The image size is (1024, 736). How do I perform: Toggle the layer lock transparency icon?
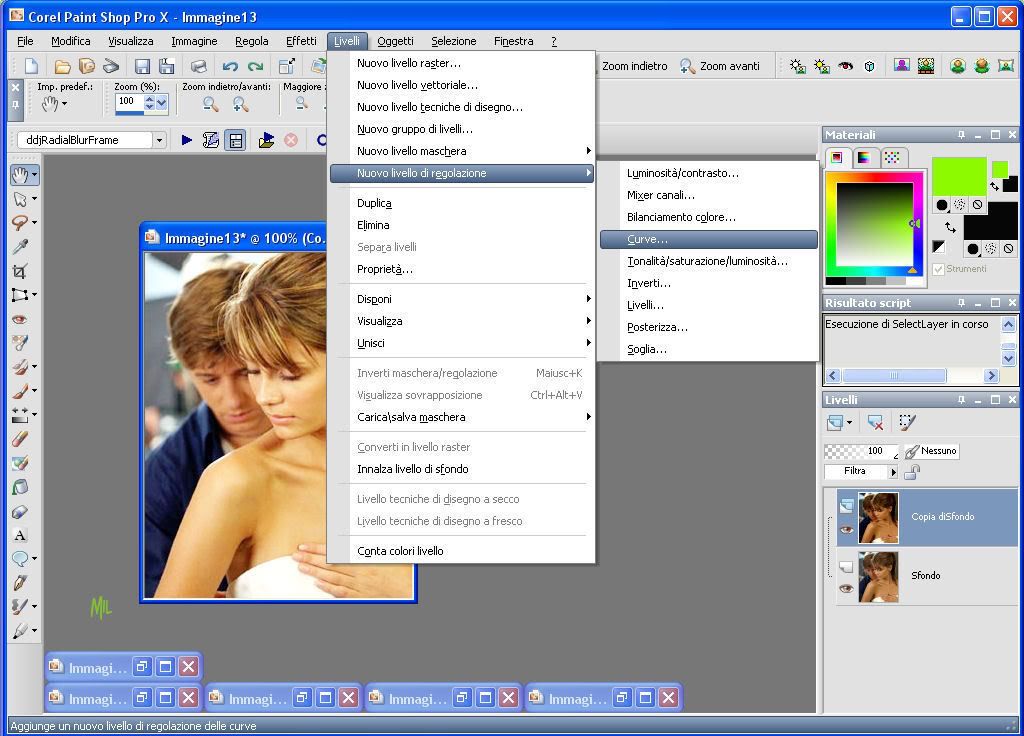click(x=912, y=472)
